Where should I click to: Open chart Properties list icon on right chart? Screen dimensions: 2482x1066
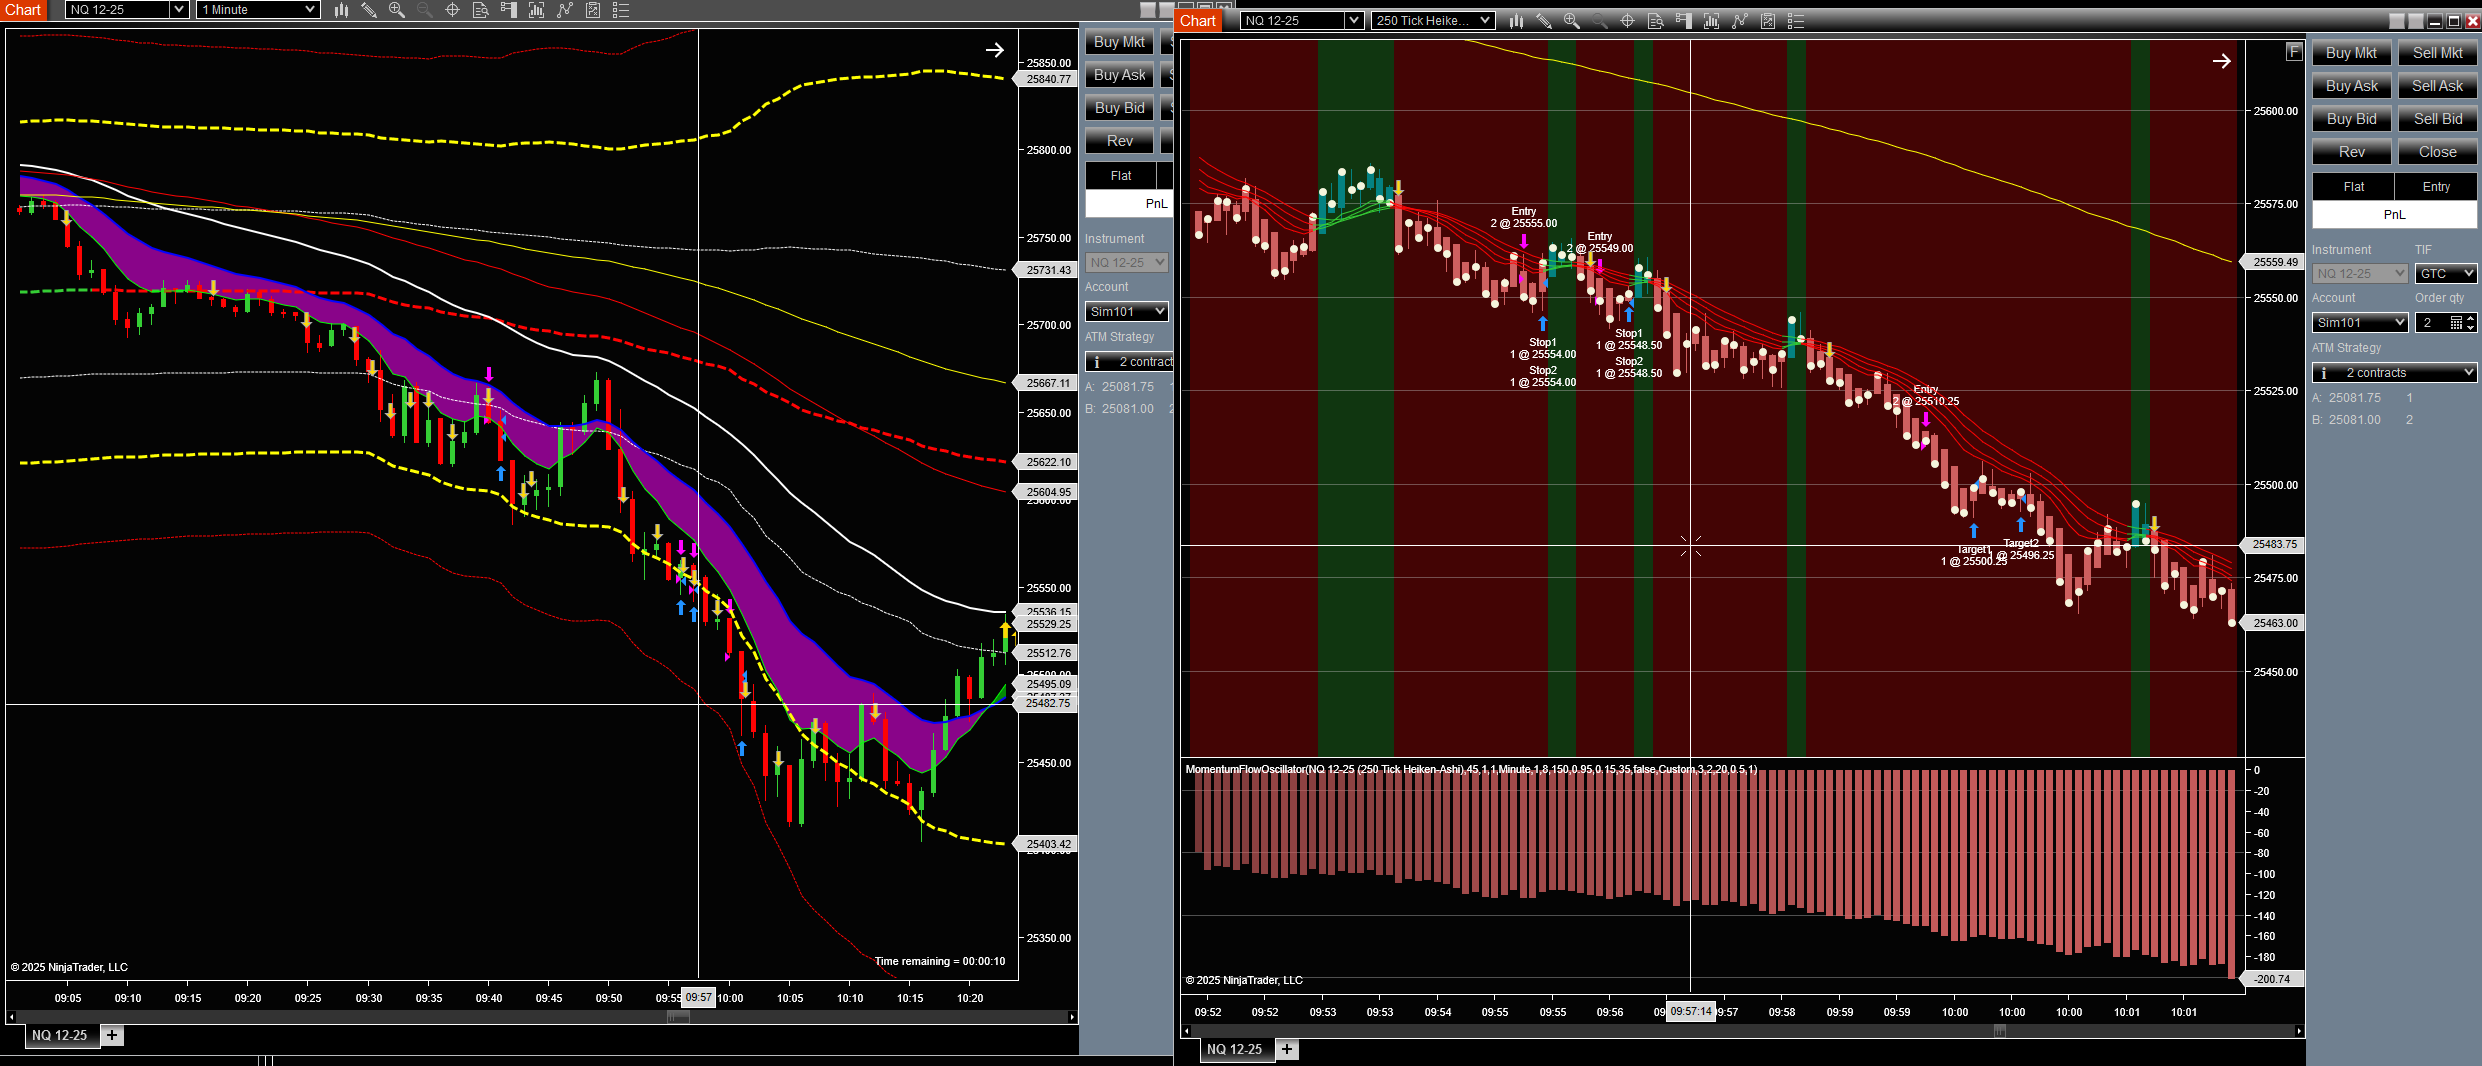(1796, 21)
